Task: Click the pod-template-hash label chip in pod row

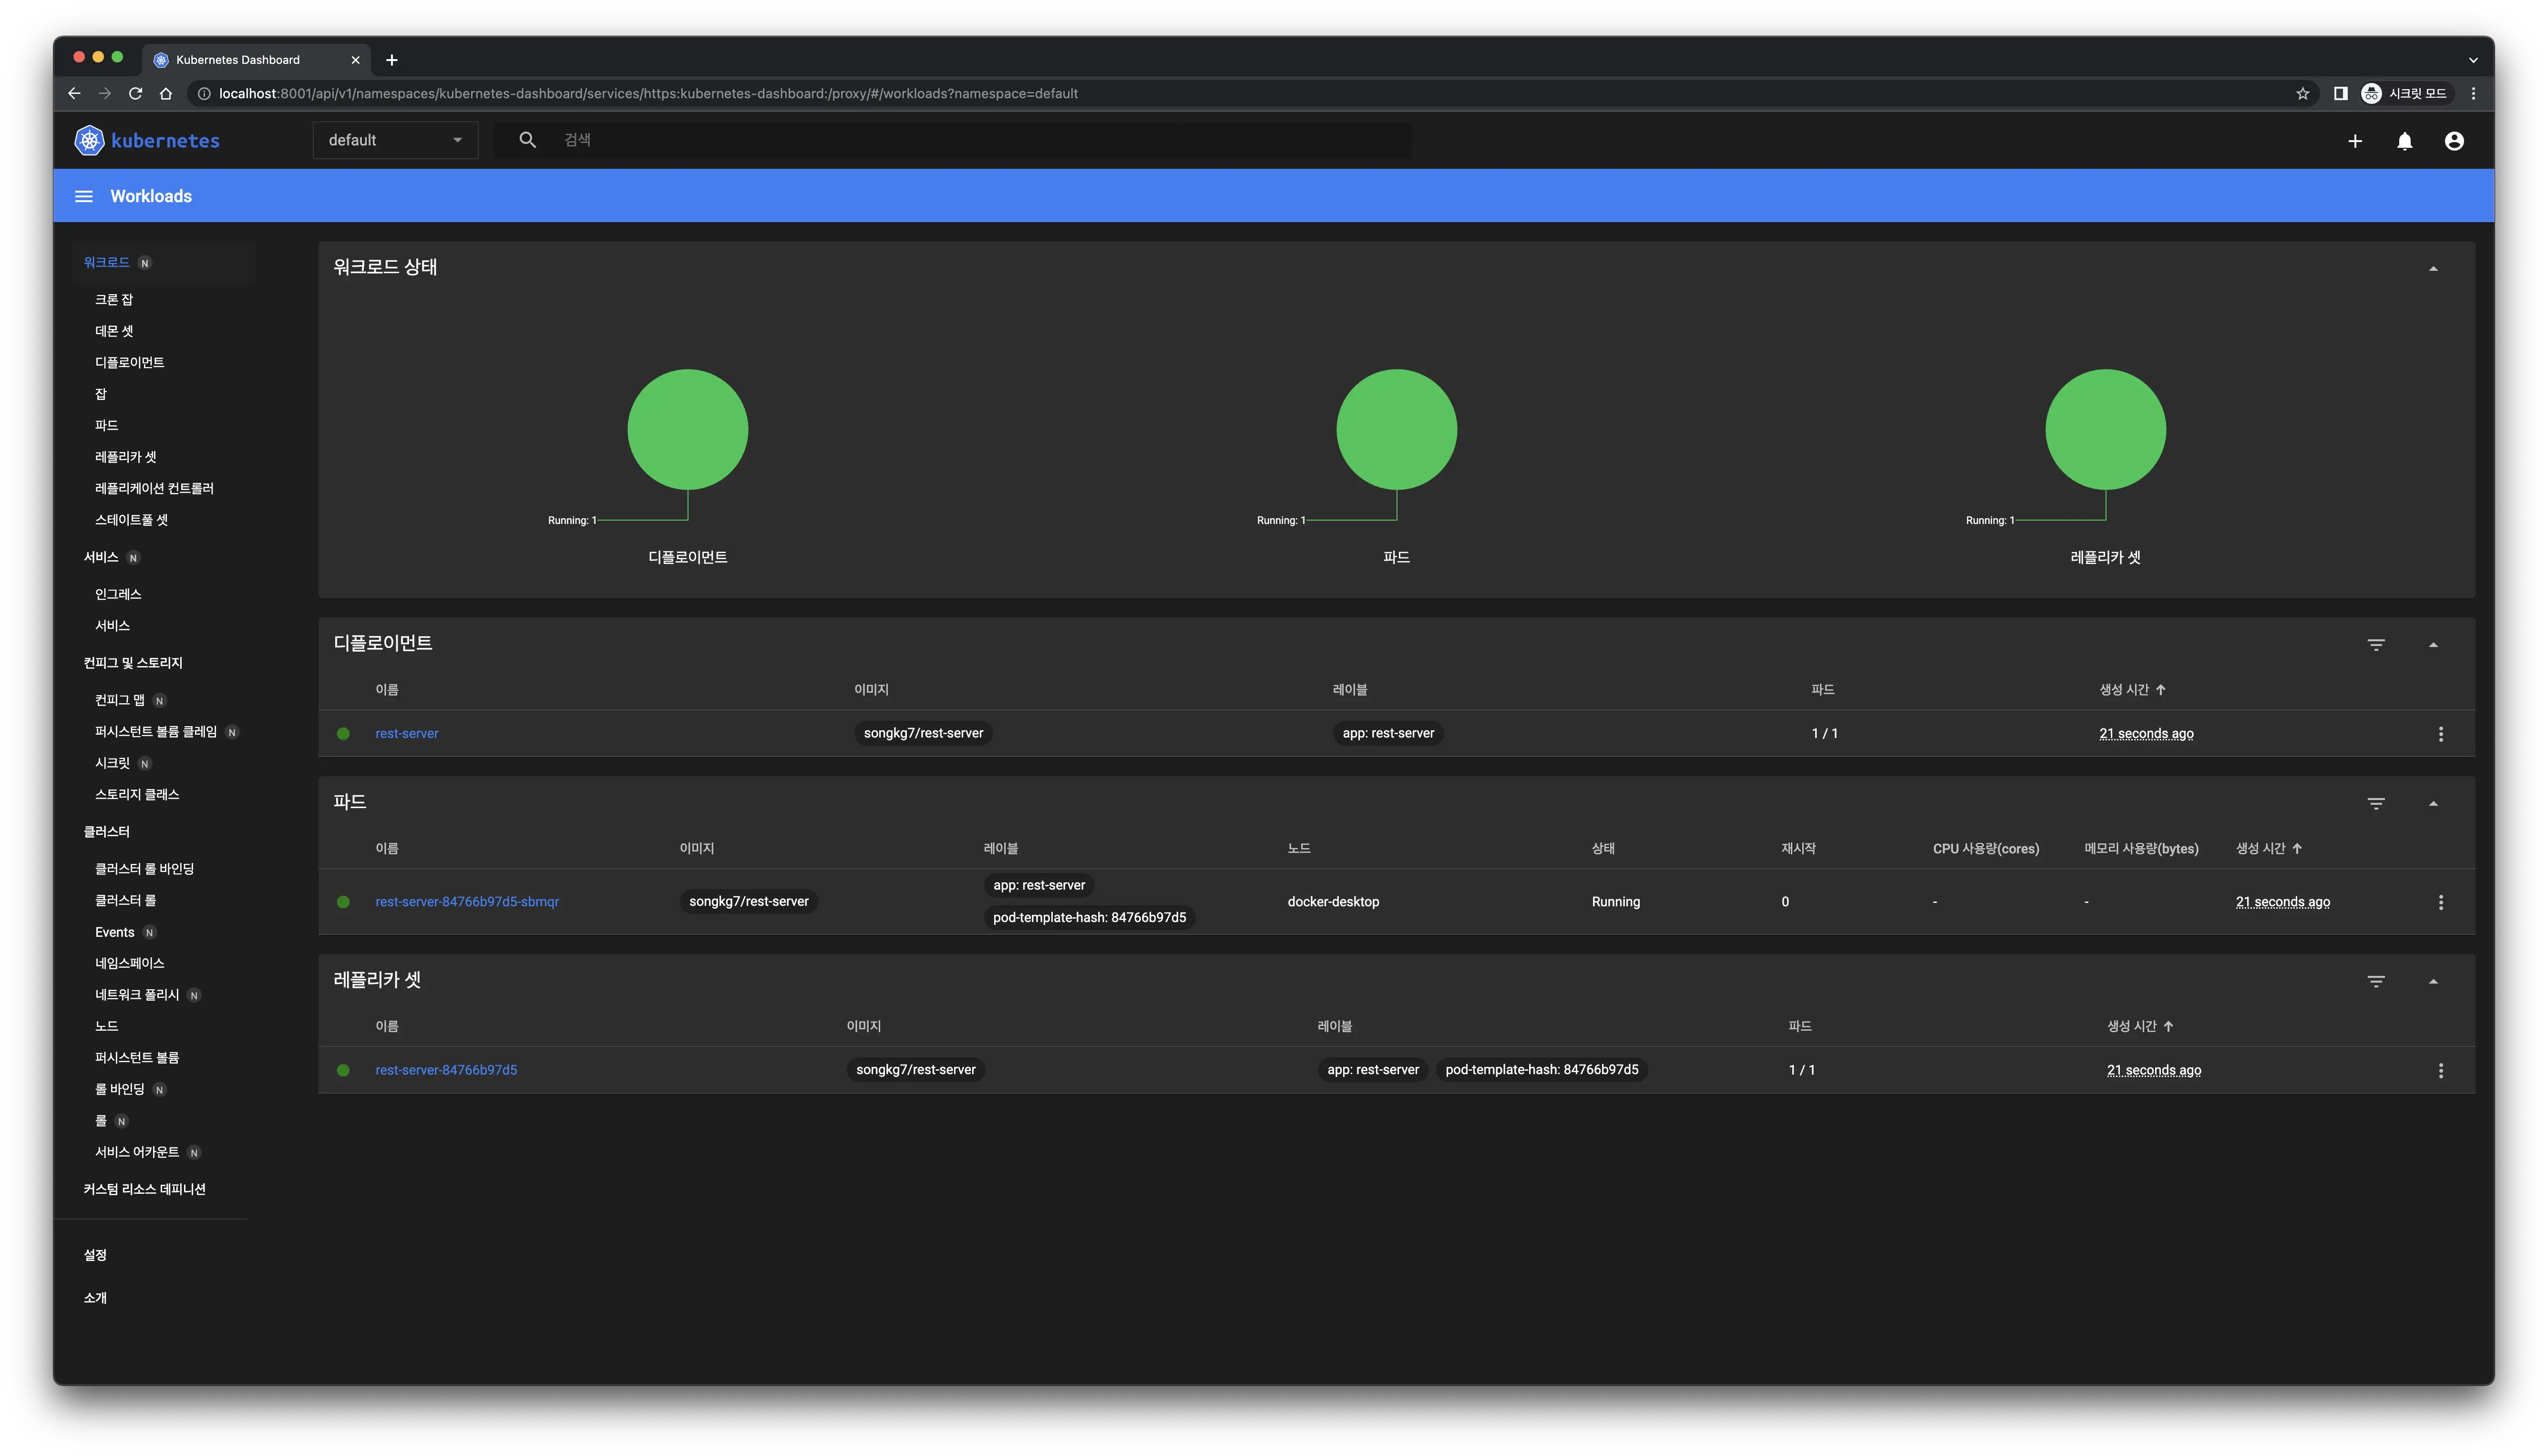Action: 1089,918
